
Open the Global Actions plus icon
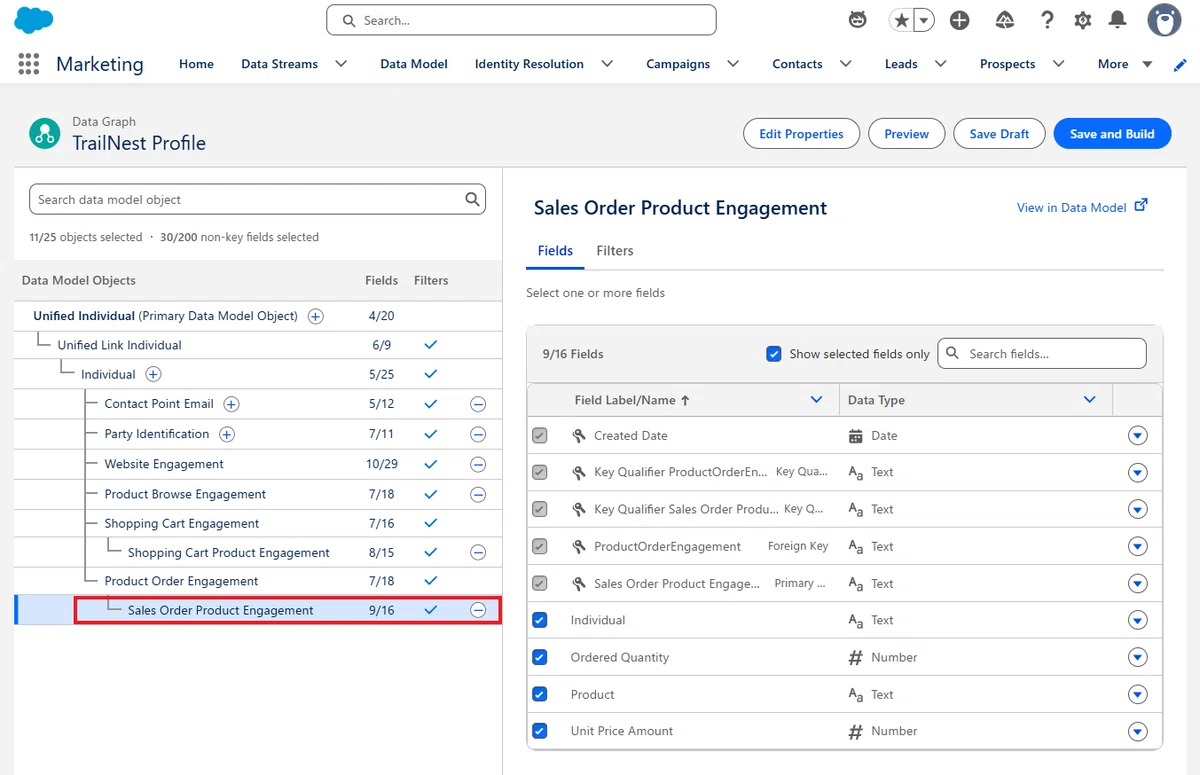[960, 20]
